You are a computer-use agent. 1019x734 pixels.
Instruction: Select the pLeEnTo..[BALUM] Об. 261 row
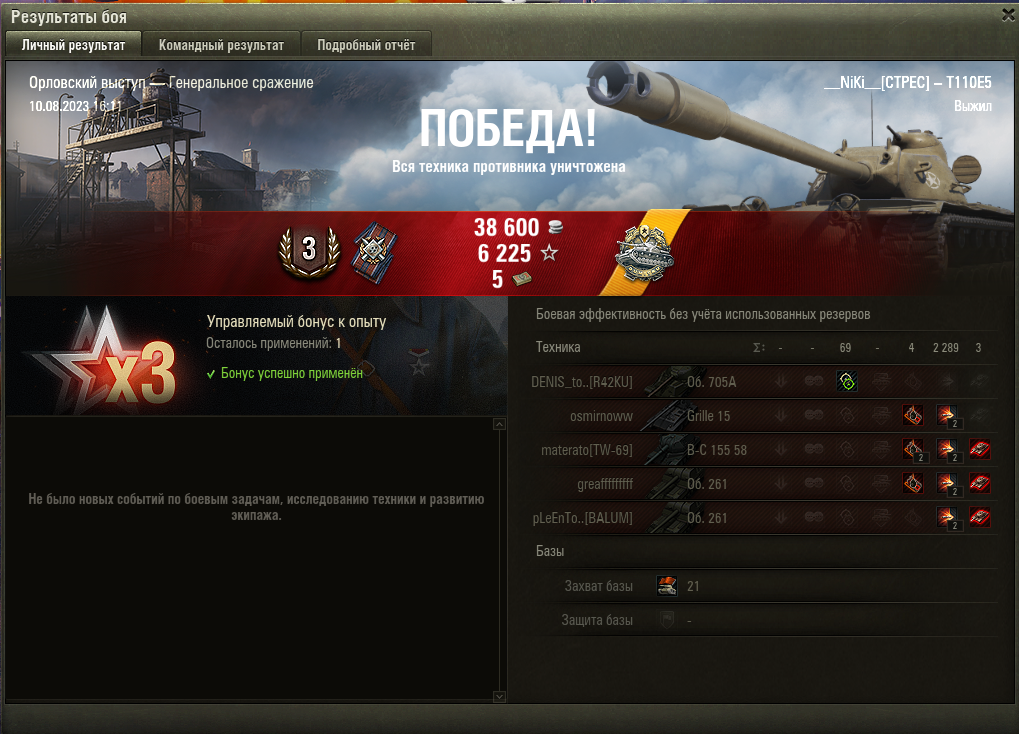tap(762, 518)
